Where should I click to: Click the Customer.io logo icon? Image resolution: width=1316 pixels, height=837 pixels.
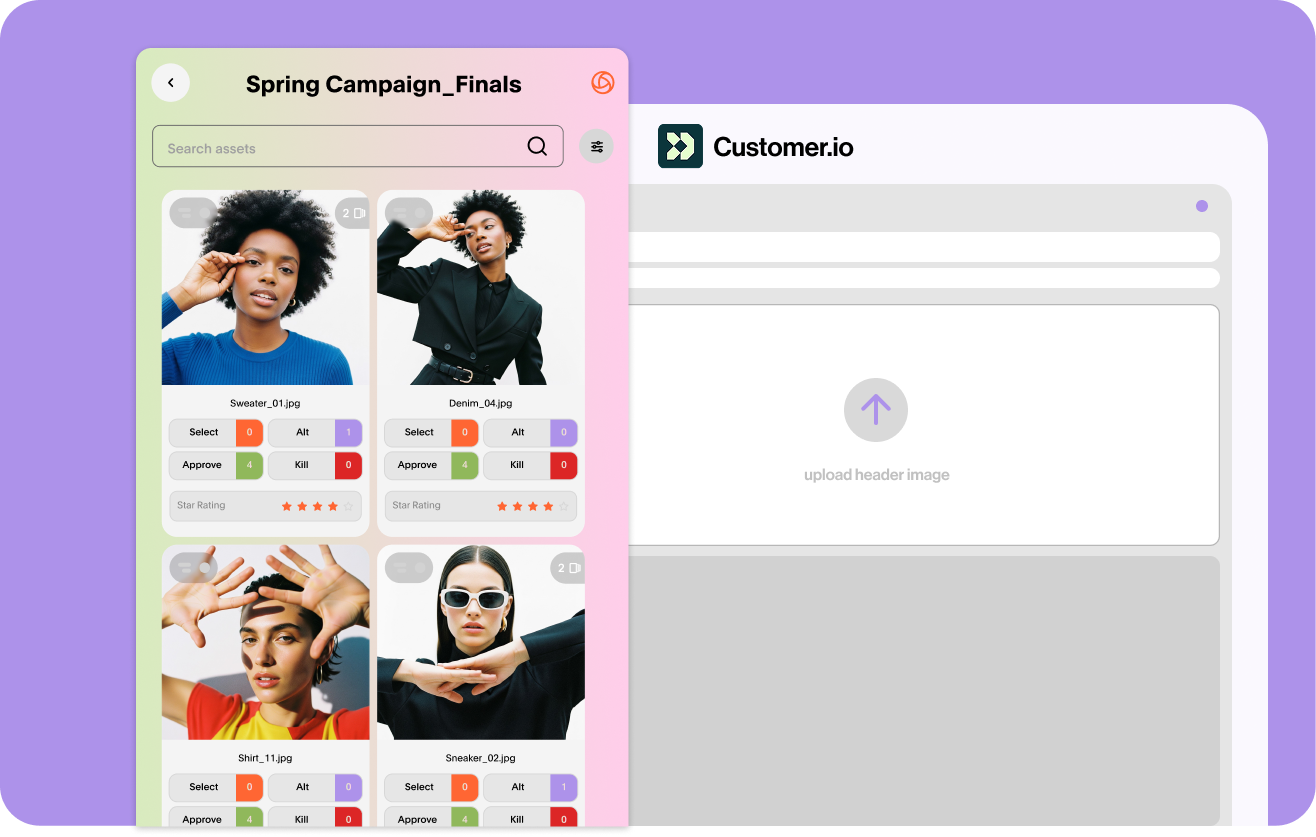[680, 146]
